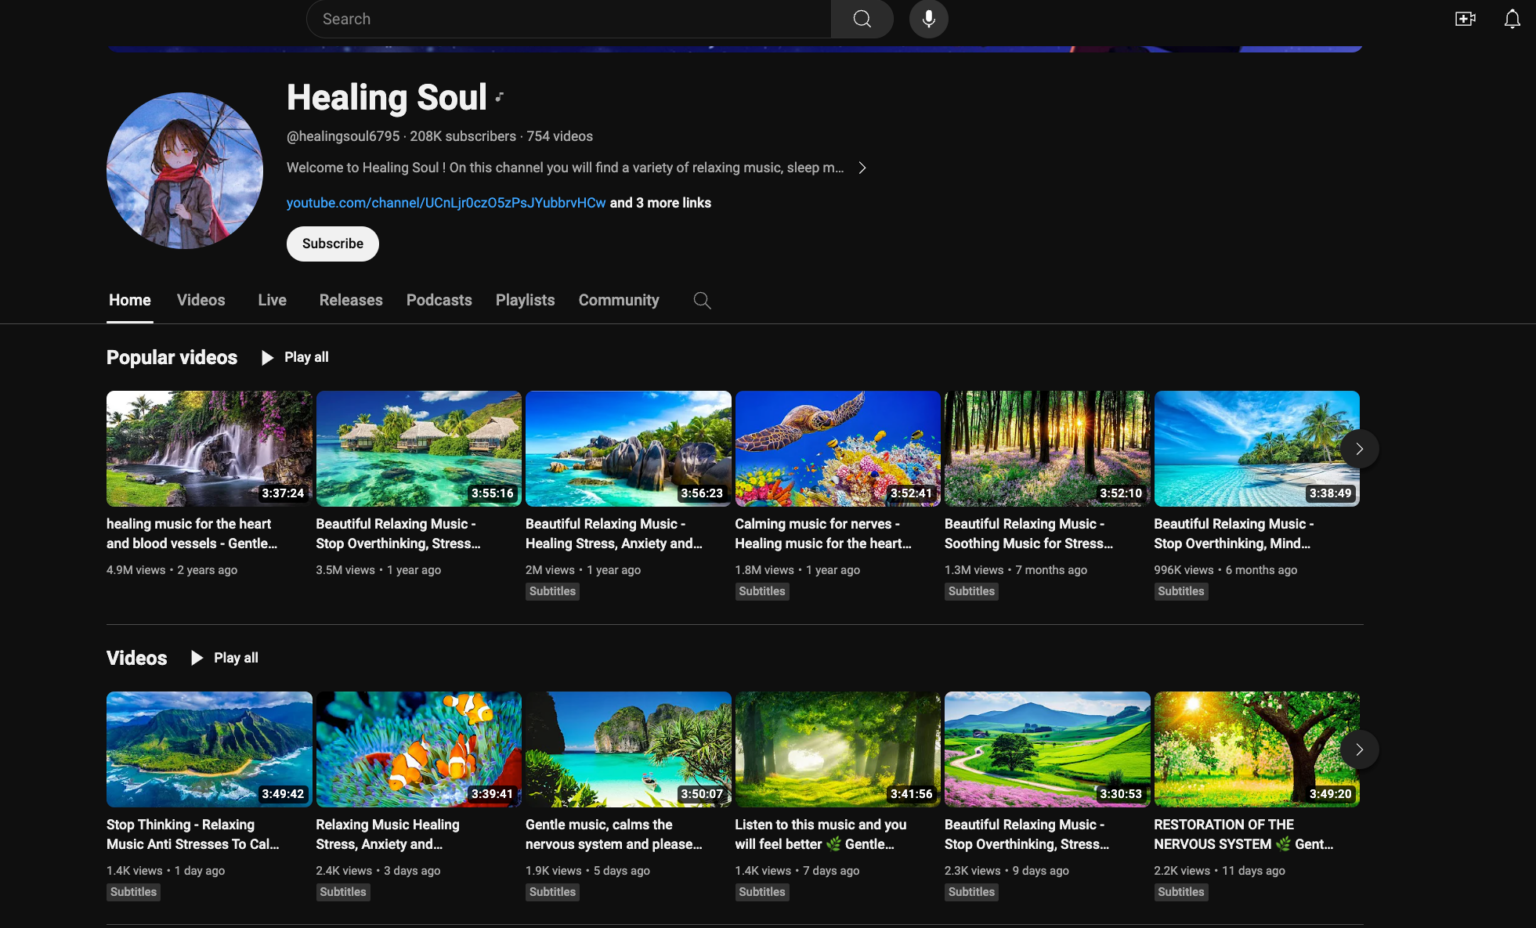Click into the Search input field

(x=570, y=19)
